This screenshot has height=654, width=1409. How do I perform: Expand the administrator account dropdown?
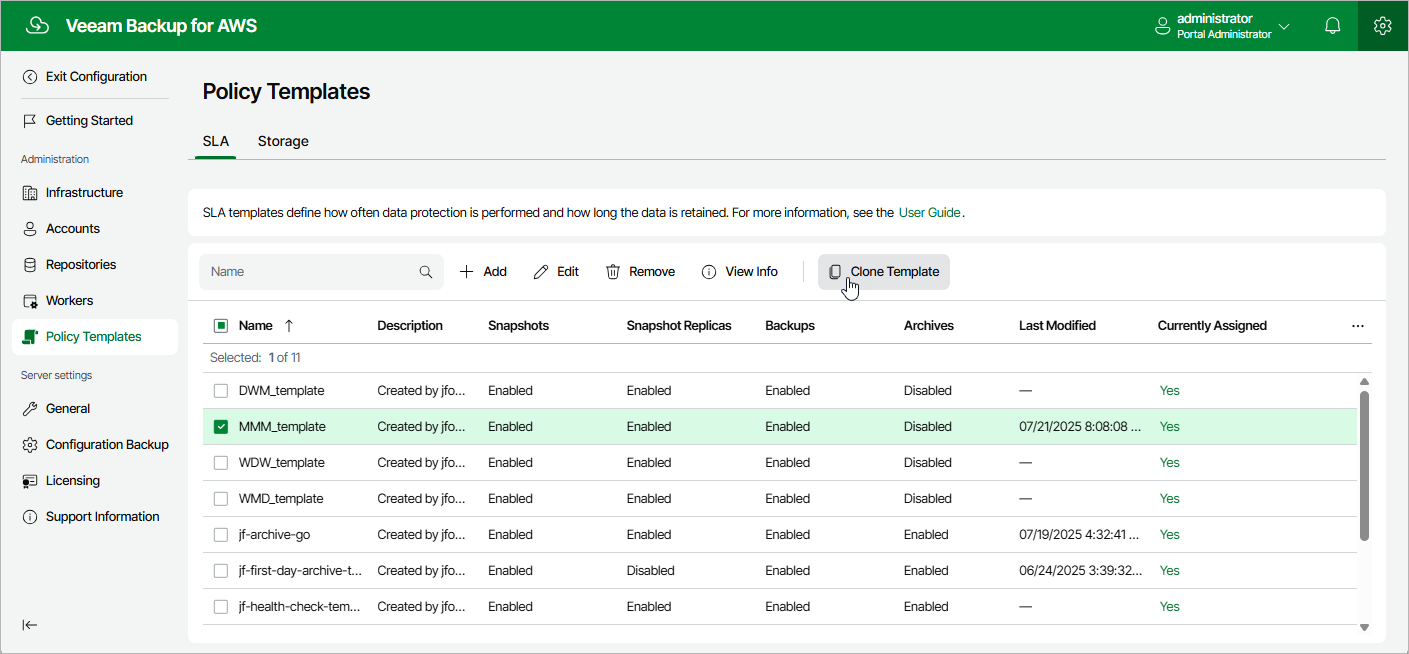tap(1284, 26)
